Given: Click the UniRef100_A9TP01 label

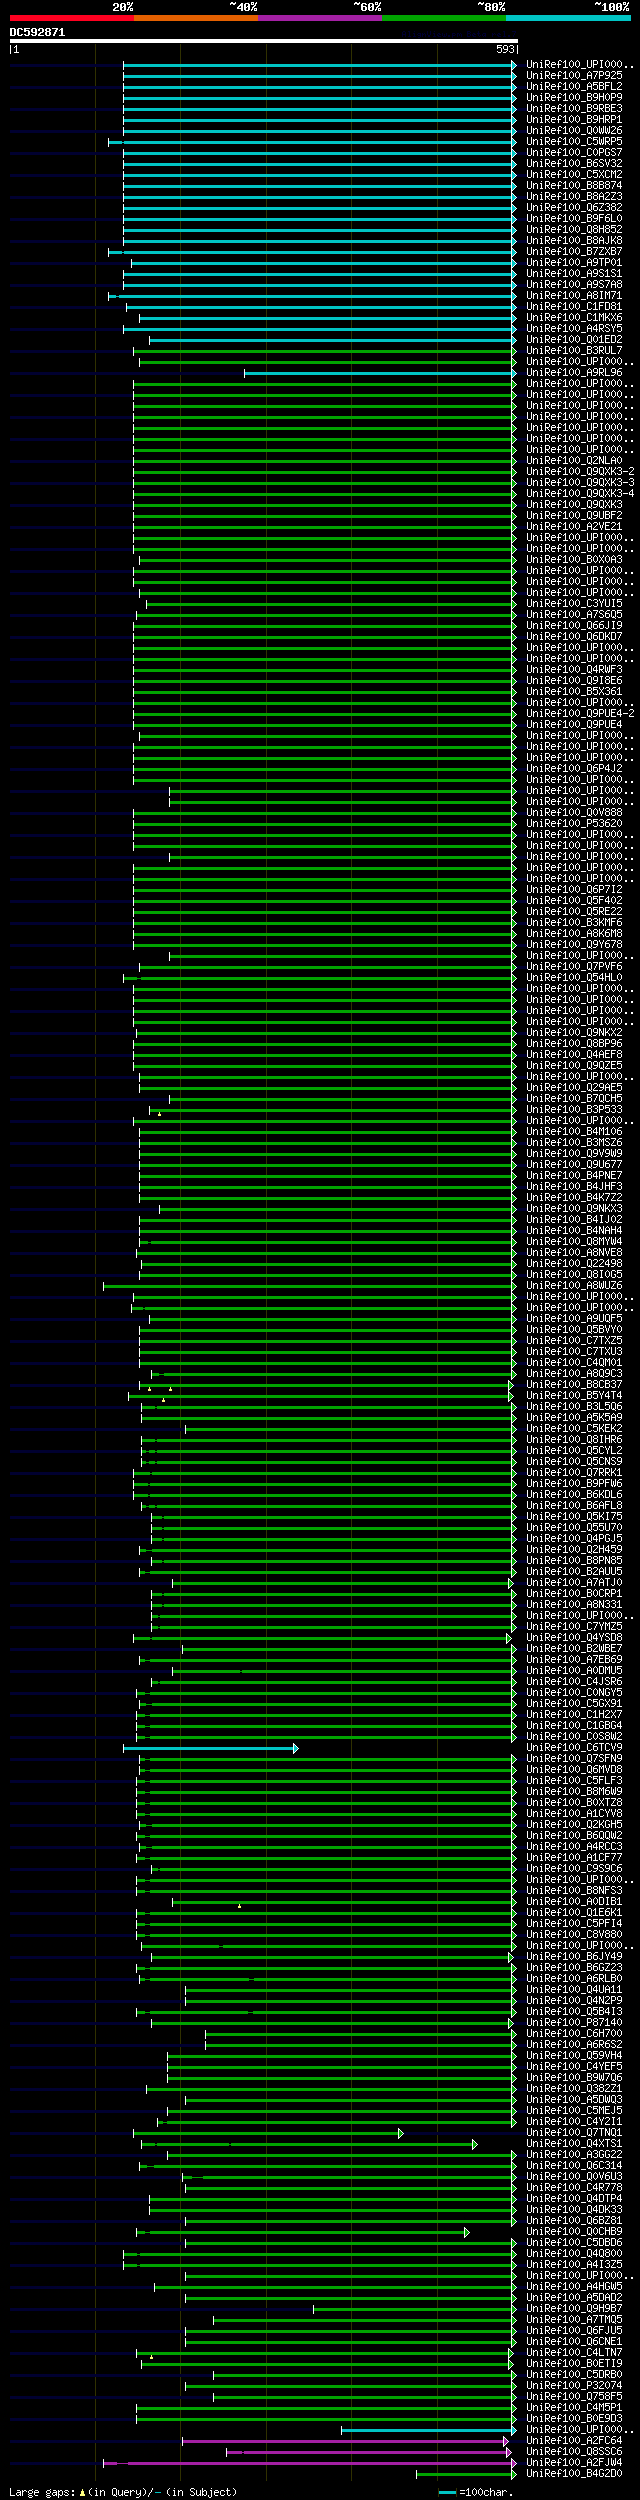Looking at the screenshot, I should tap(574, 262).
